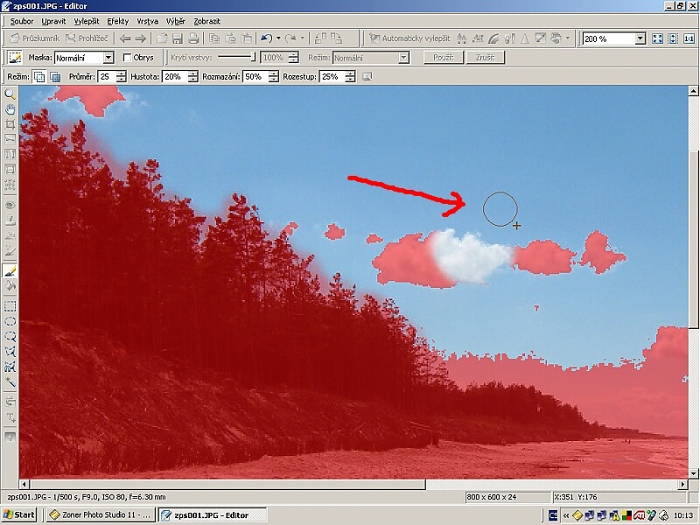The width and height of the screenshot is (700, 525).
Task: Click the Použít button
Action: point(443,58)
